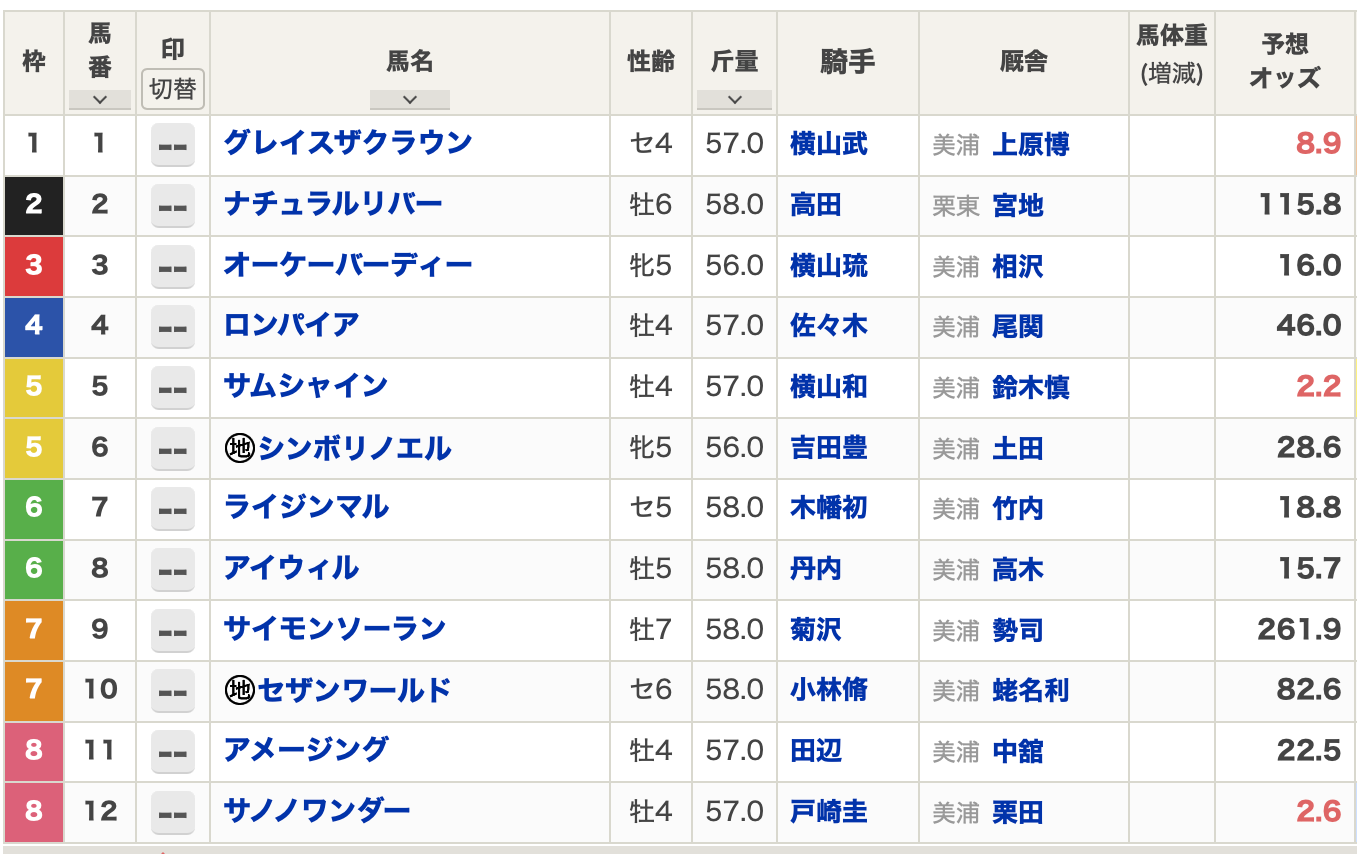Click the 地 icon beside シンボリノエル
The image size is (1357, 854).
pos(239,449)
